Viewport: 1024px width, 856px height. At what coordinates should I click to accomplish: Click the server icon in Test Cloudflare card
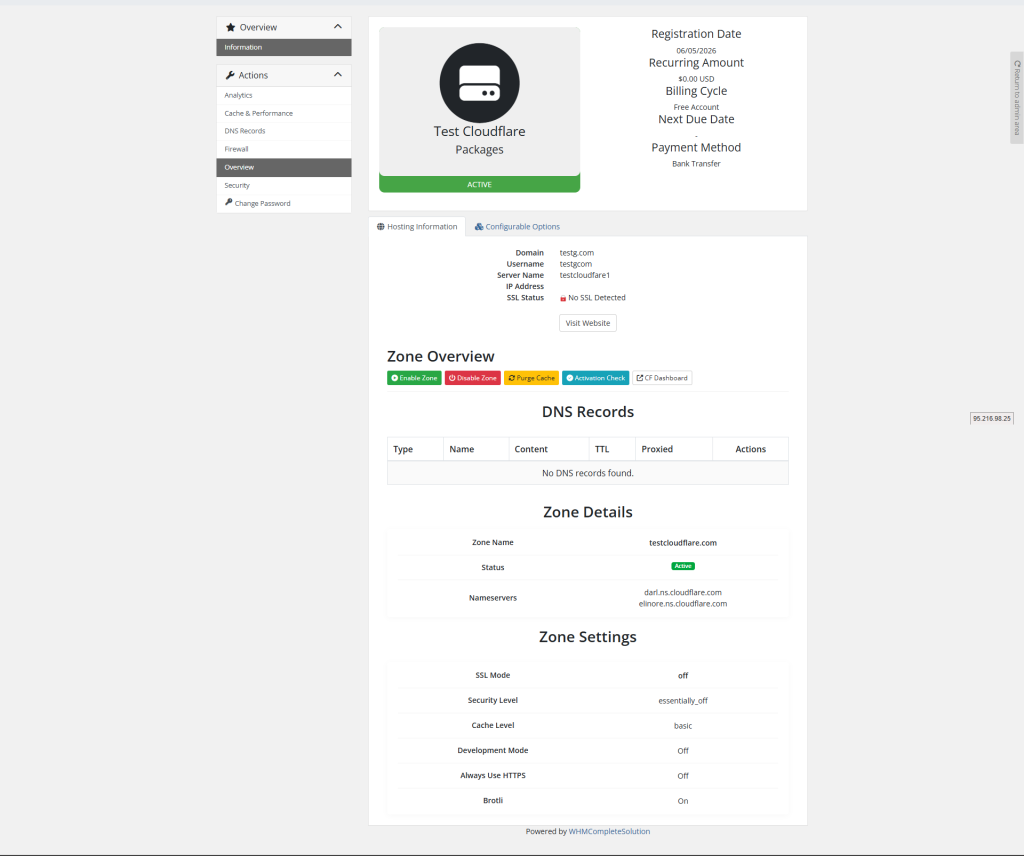(479, 83)
